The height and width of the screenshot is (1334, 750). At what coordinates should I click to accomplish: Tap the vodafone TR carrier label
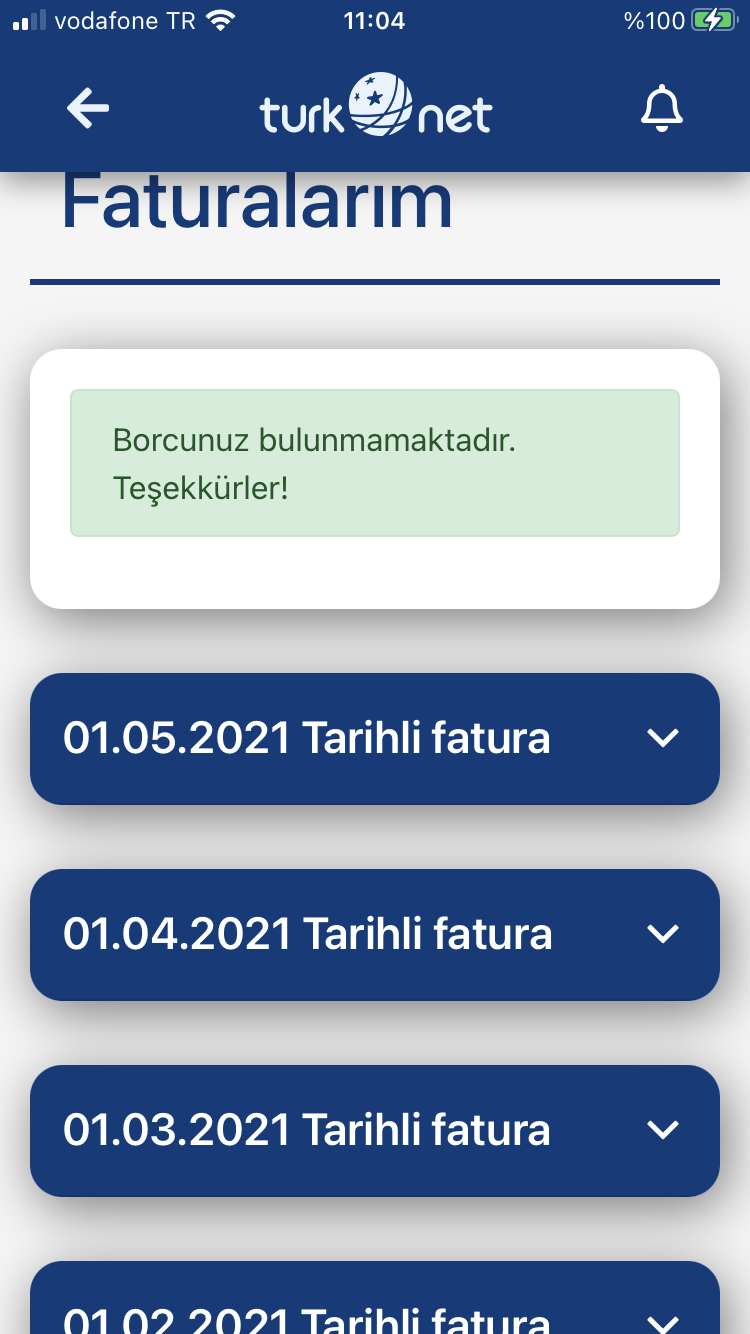(x=125, y=20)
